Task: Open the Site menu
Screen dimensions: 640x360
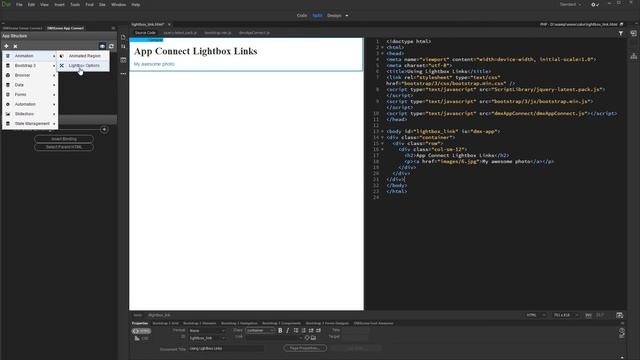Action: click(x=102, y=4)
